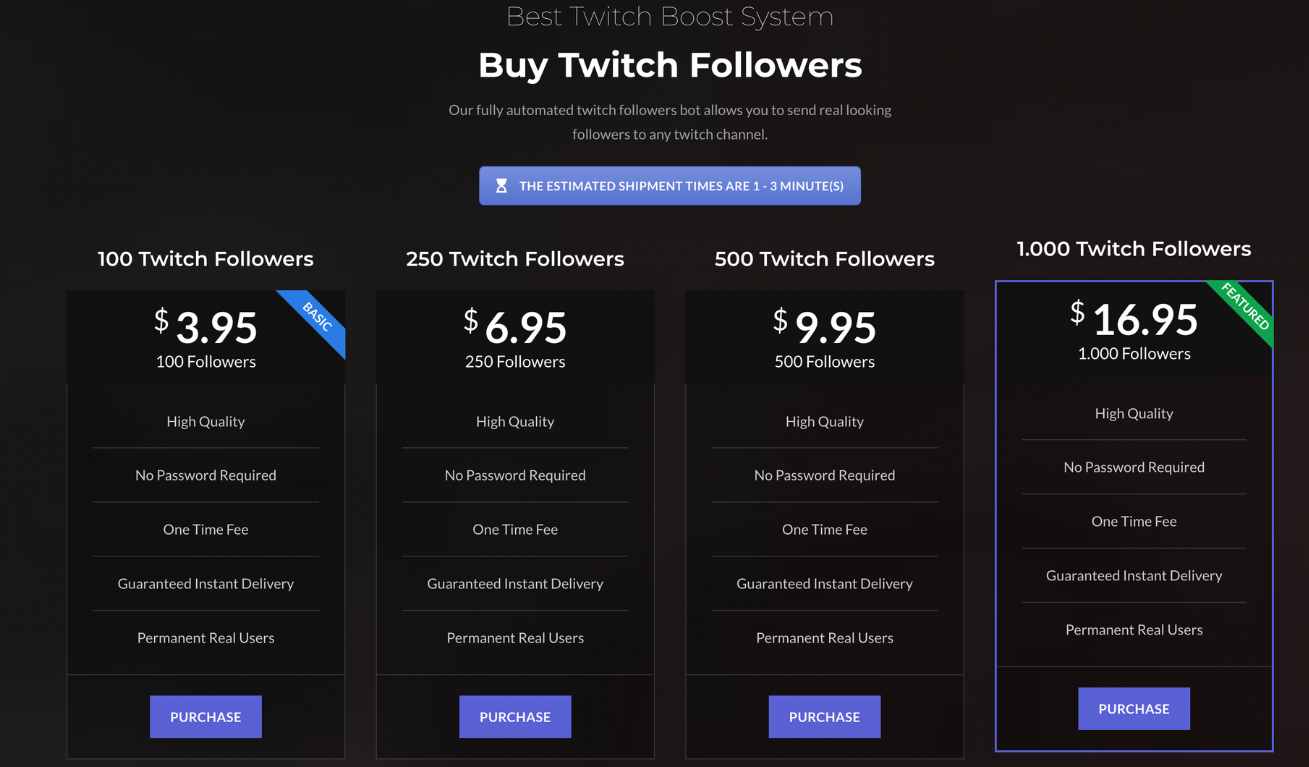
Task: Click the green FEATURED corner ribbon
Action: (x=1247, y=308)
